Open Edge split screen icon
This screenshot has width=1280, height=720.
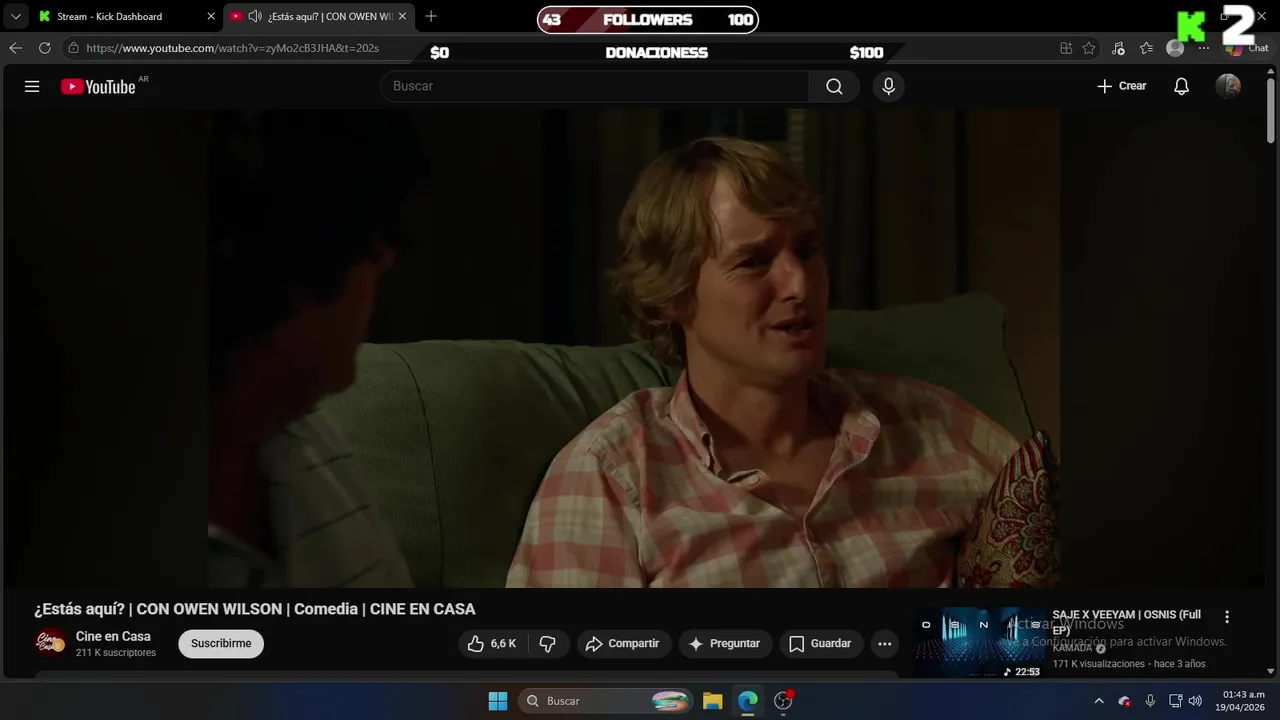[x=1066, y=48]
